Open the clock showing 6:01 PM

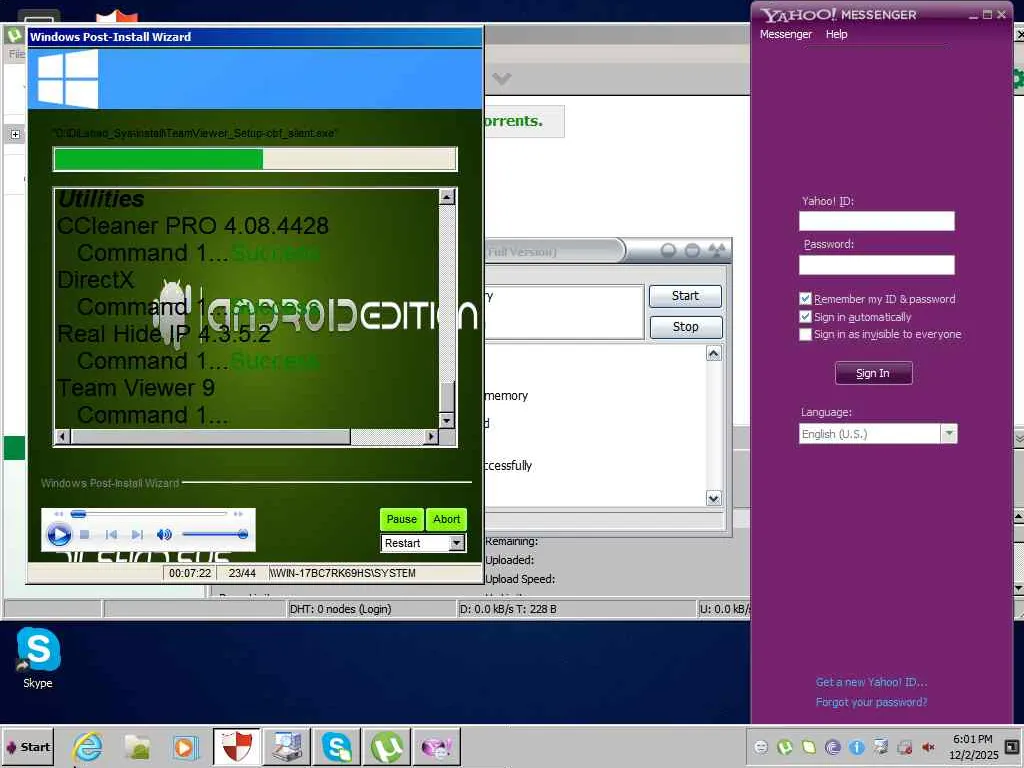[973, 747]
